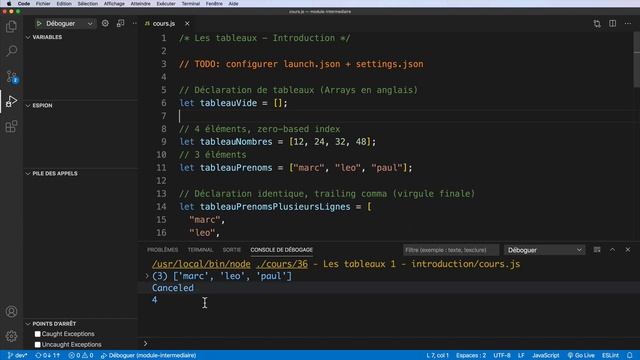Image resolution: width=640 pixels, height=360 pixels.
Task: Click in the console filter input field
Action: coord(451,250)
